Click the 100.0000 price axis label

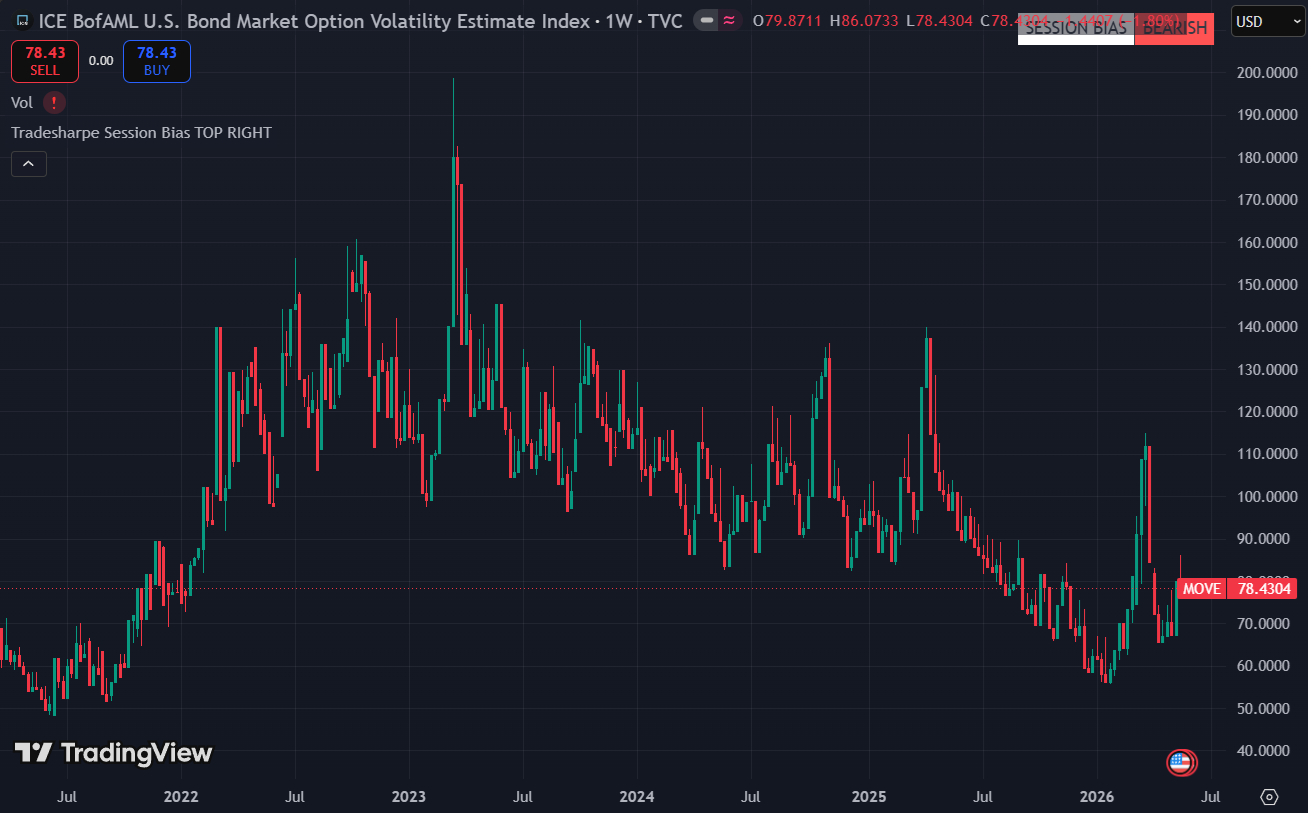click(x=1266, y=496)
